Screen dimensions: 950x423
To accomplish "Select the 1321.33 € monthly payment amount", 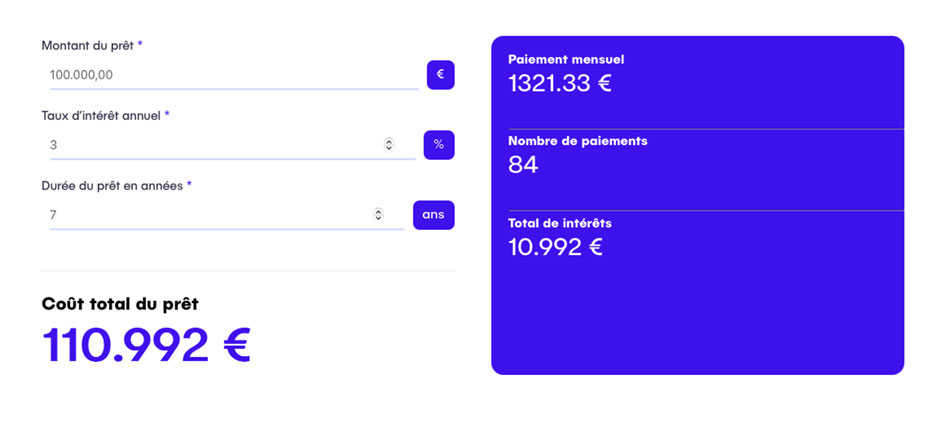I will (x=559, y=84).
